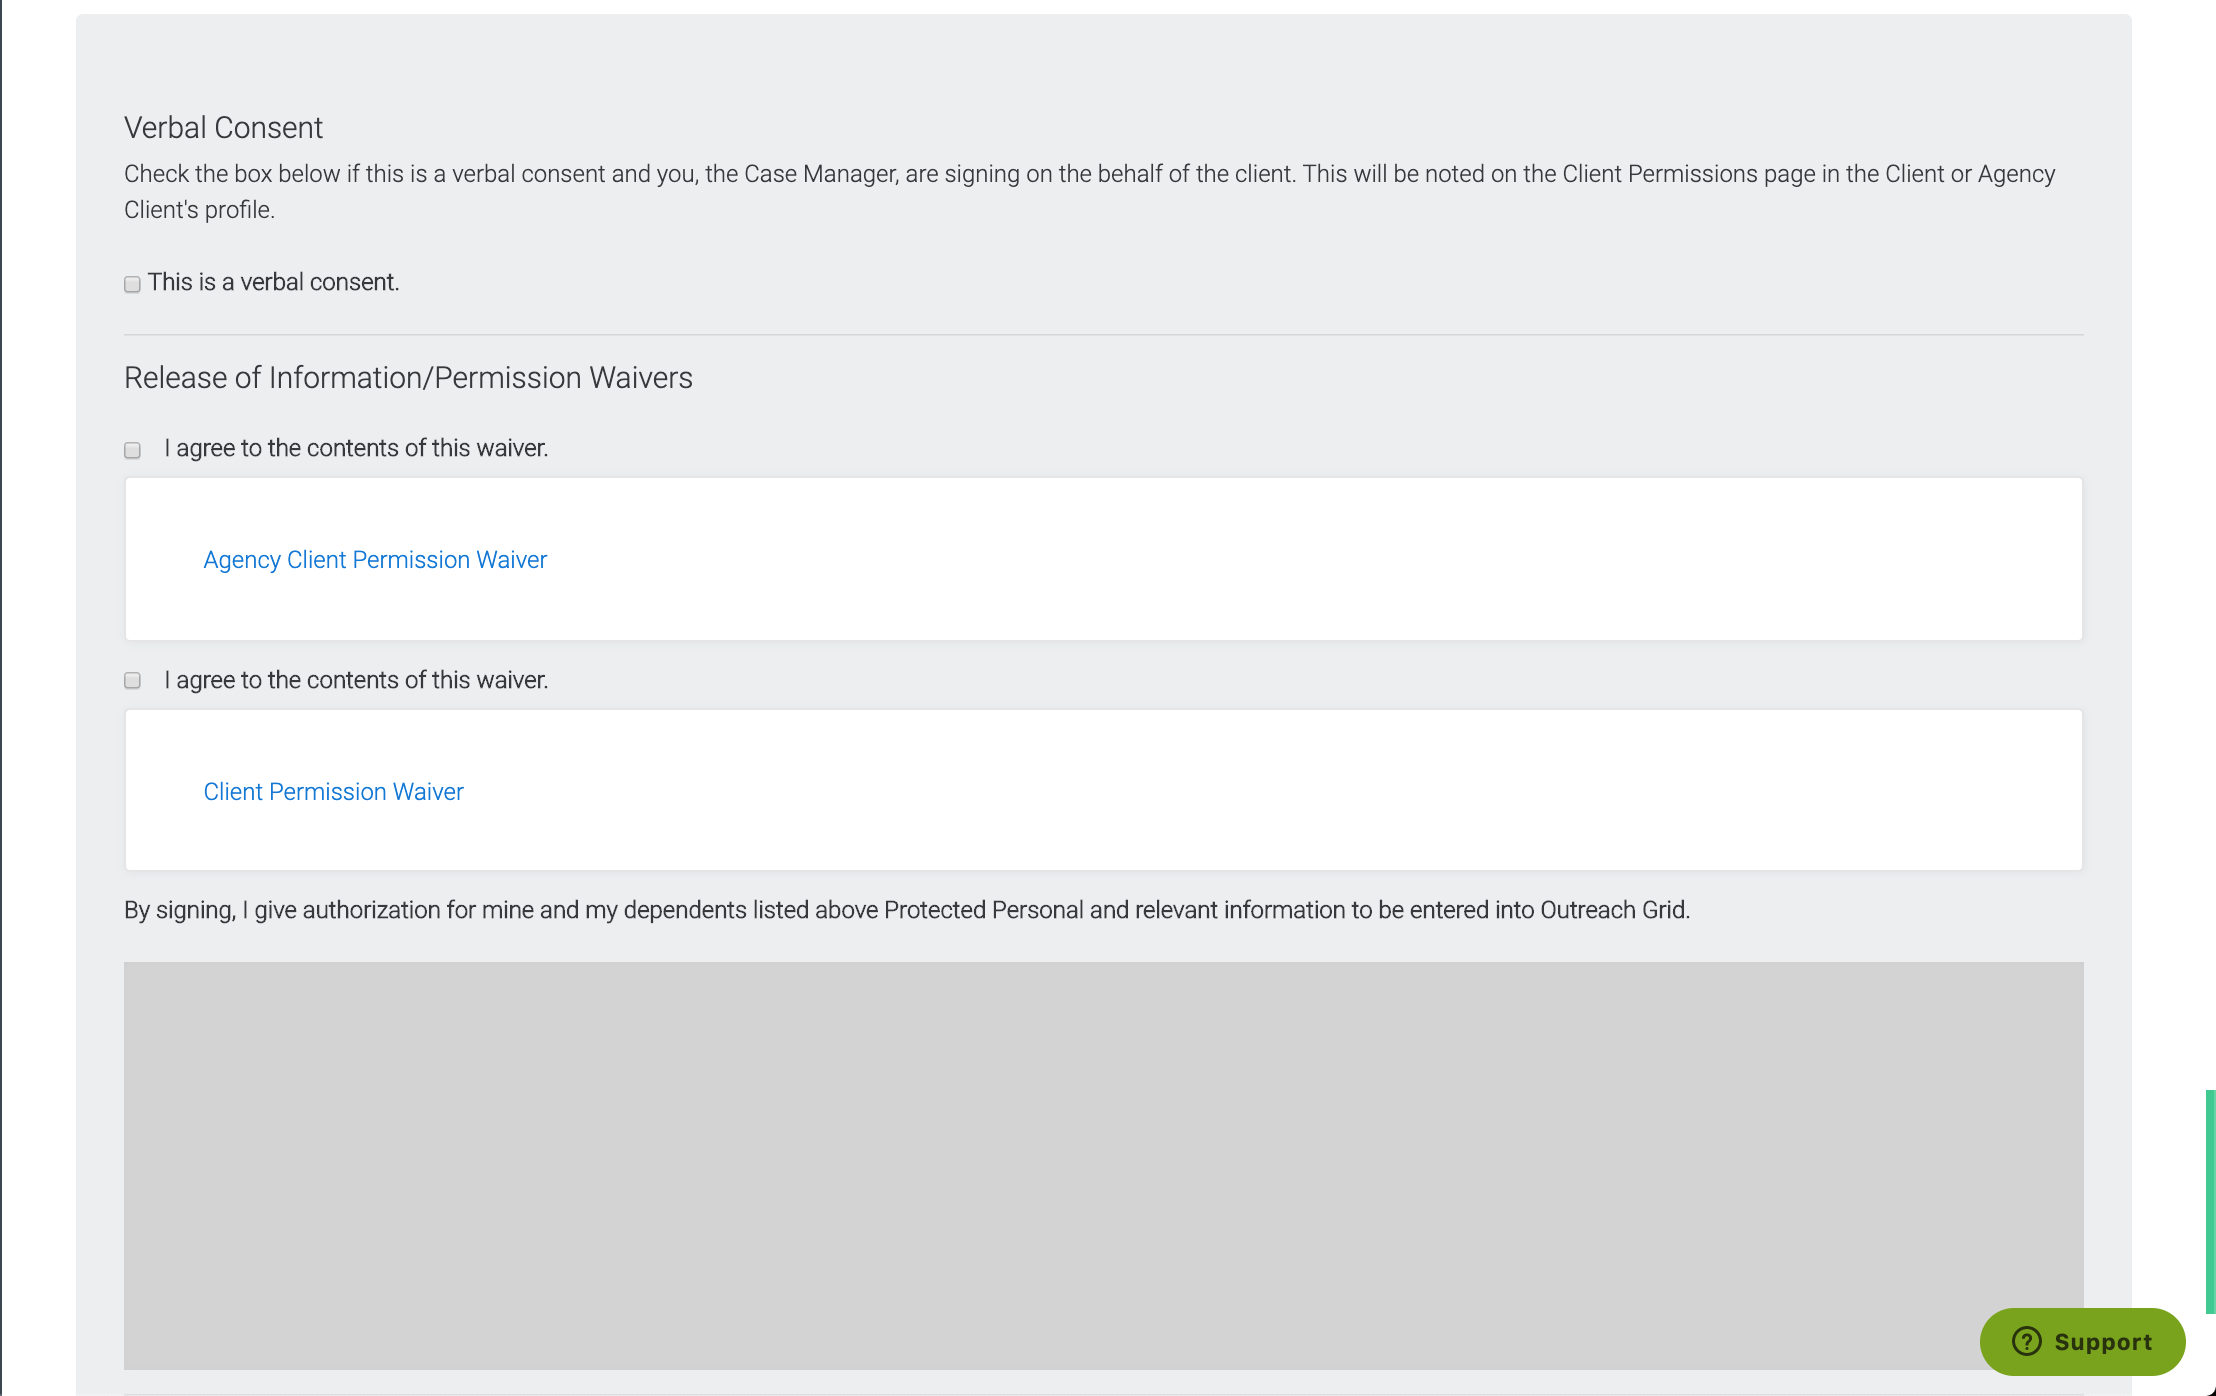Click second 'I agree to the contents' label
Viewport: 2216px width, 1396px height.
pos(356,681)
